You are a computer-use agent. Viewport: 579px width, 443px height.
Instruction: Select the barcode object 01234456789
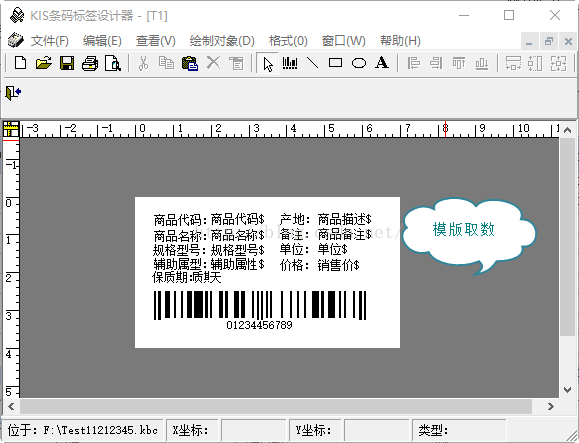[260, 310]
